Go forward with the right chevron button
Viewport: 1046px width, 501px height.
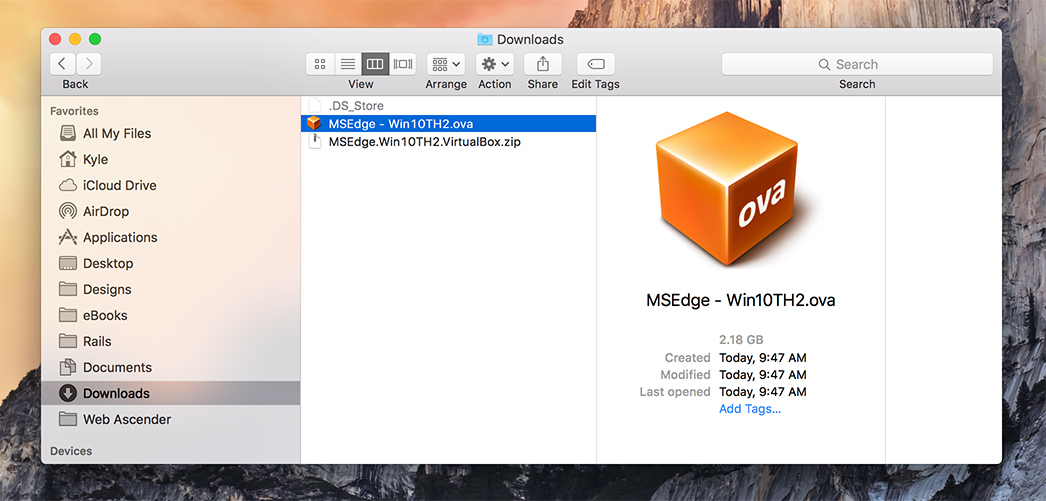click(89, 64)
